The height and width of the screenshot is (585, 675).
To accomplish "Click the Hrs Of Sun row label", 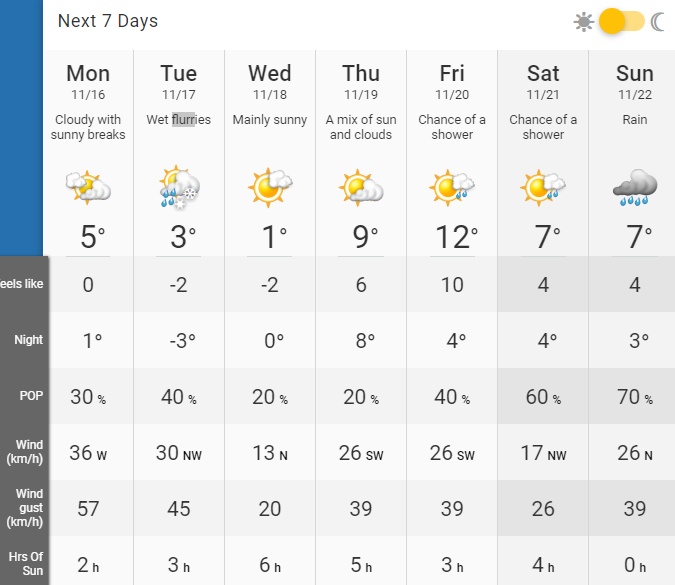I will click(x=26, y=563).
